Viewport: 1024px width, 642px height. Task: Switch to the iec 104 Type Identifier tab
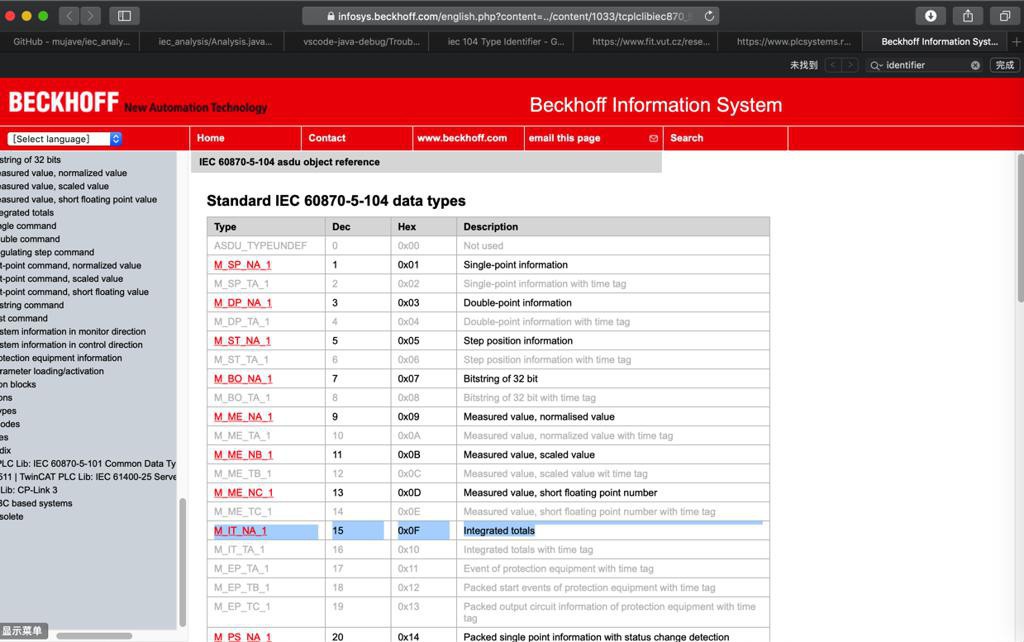505,41
